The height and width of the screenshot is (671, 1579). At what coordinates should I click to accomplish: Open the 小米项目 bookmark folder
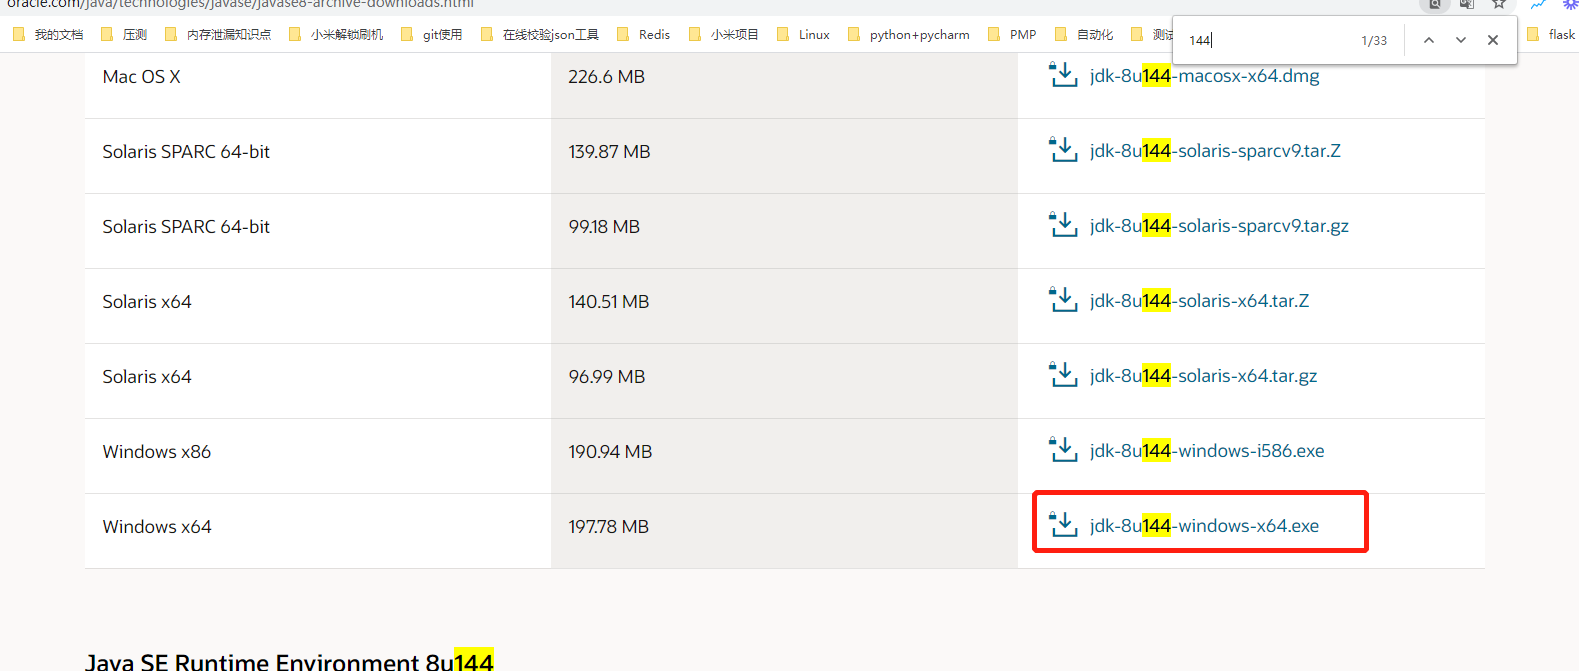point(724,34)
